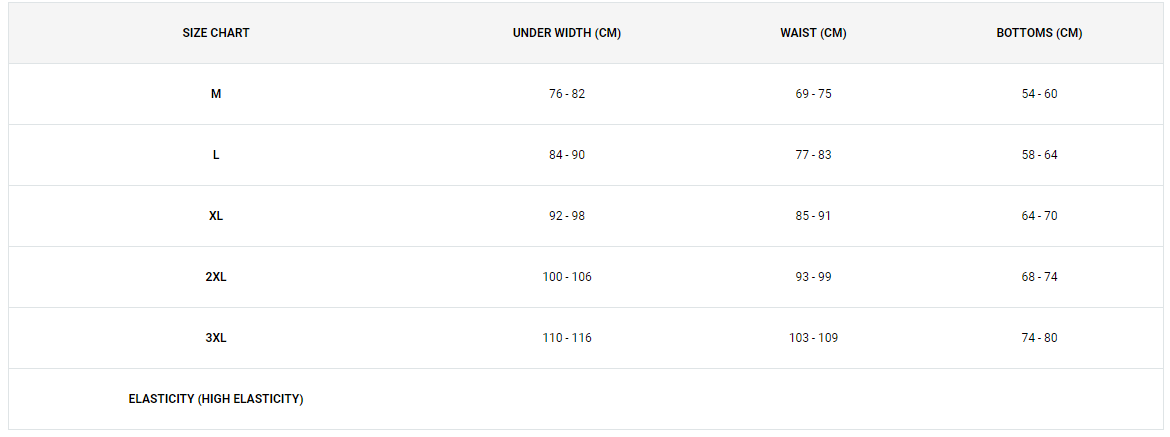1170x437 pixels.
Task: Click the SIZE CHART header cell
Action: [x=216, y=33]
